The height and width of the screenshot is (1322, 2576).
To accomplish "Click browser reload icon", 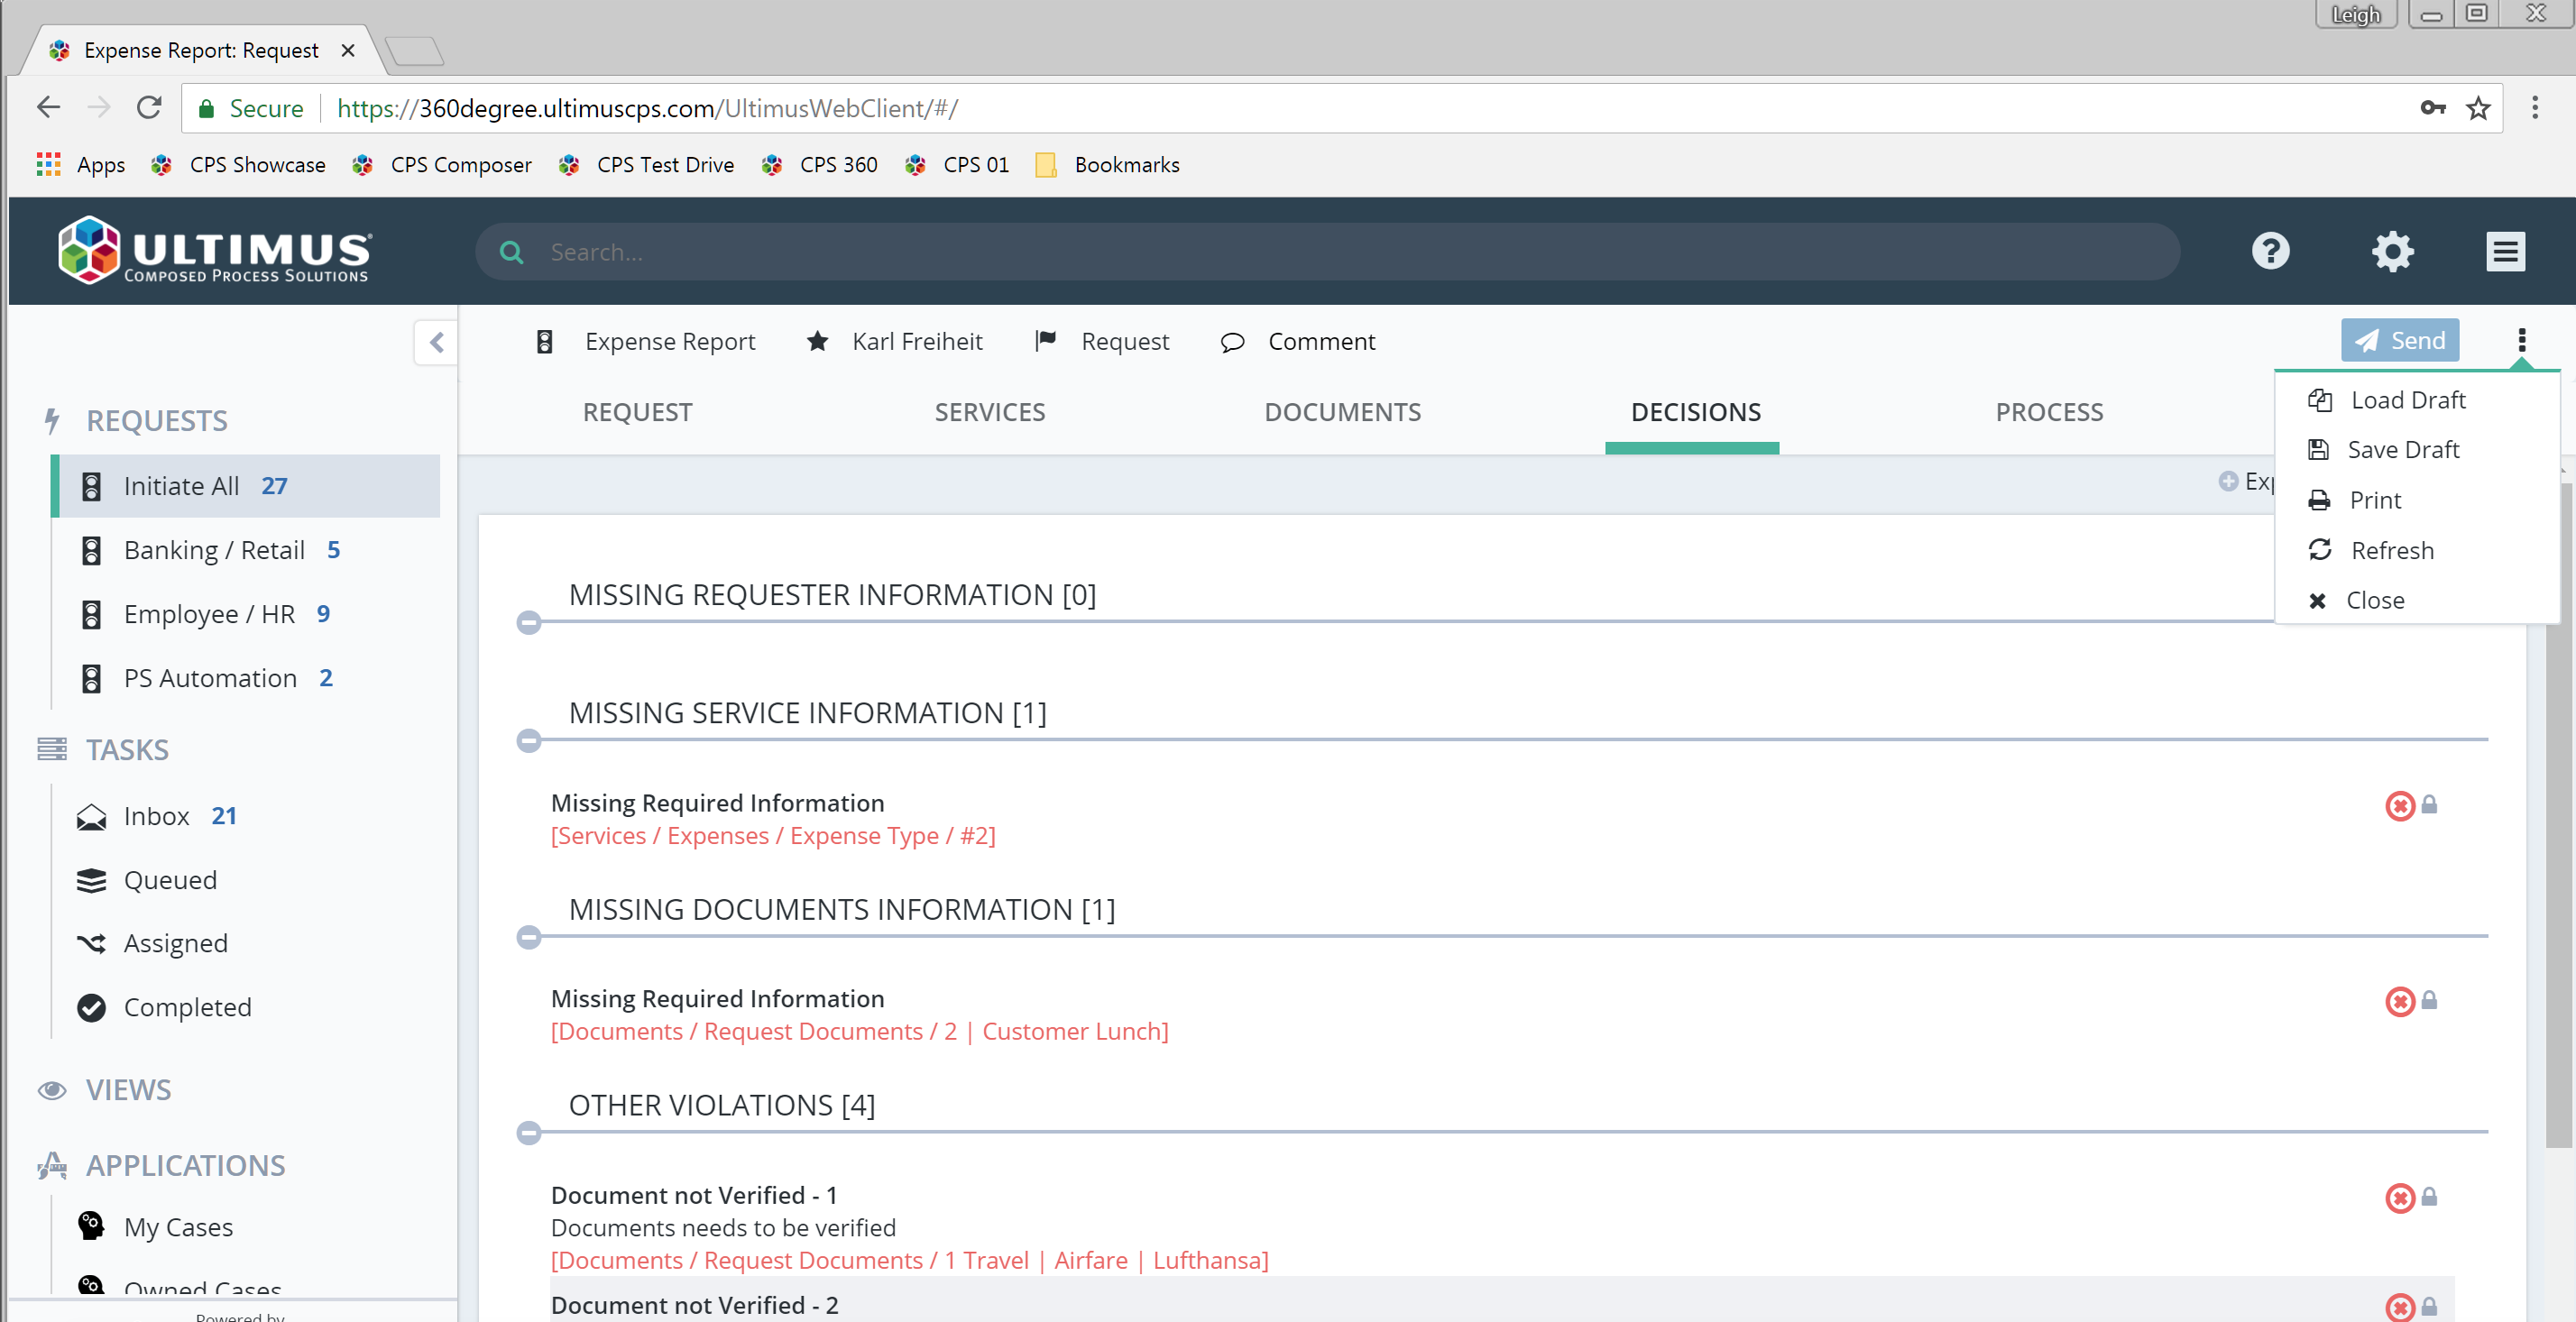I will pyautogui.click(x=149, y=107).
